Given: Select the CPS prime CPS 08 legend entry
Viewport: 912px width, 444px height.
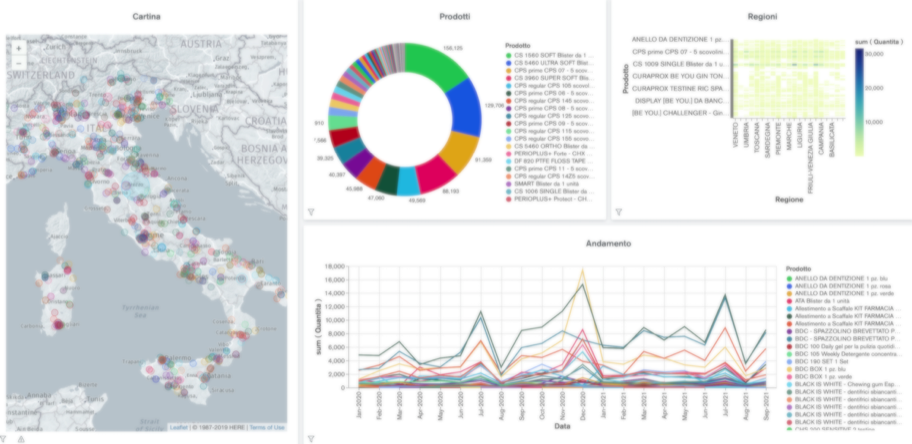Looking at the screenshot, I should tap(550, 108).
